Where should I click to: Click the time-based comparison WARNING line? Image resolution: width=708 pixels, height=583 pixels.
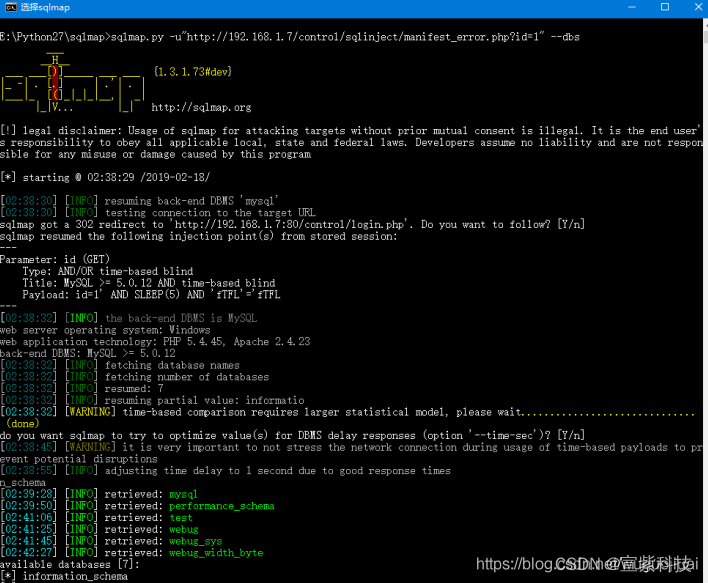(x=348, y=412)
